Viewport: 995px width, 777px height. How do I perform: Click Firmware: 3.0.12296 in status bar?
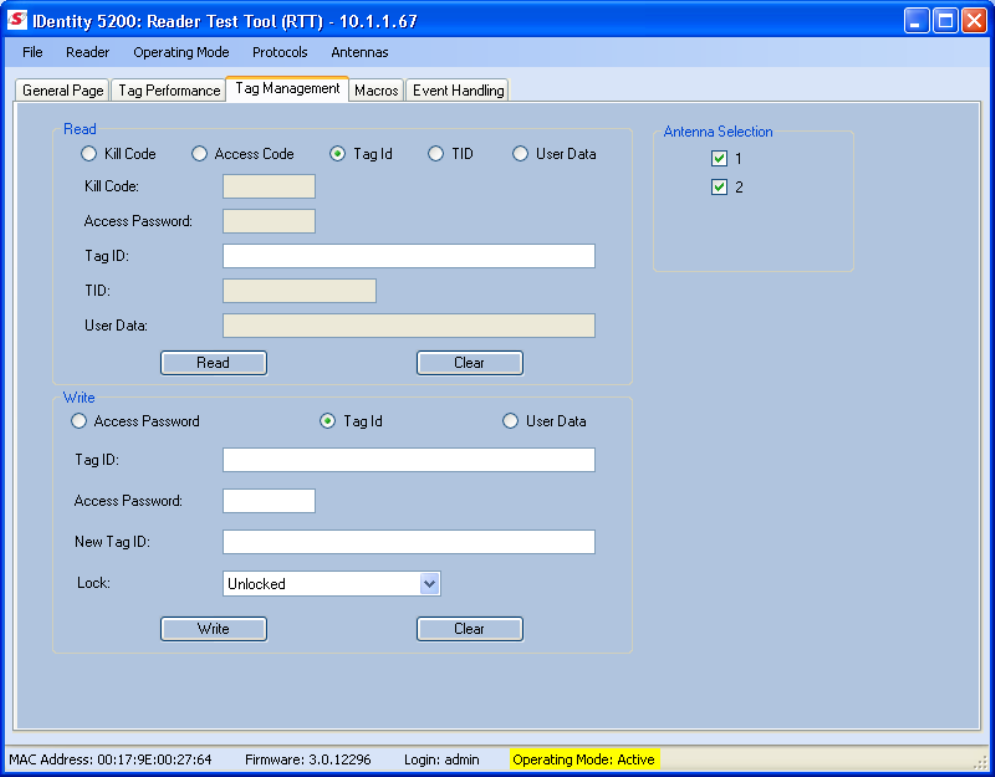(308, 759)
